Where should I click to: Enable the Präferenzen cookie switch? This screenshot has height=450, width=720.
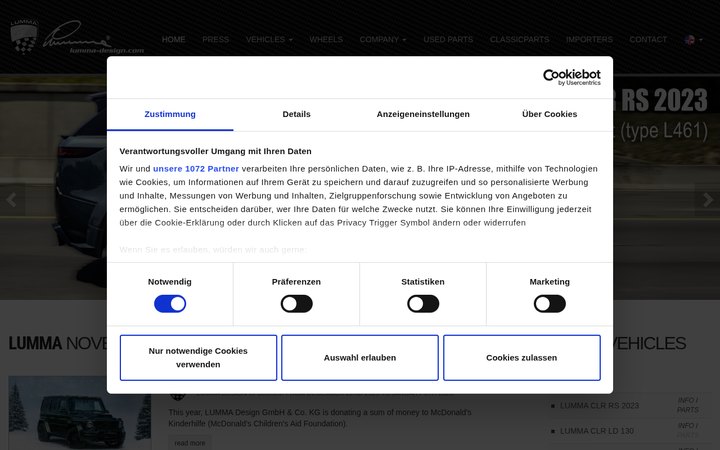pyautogui.click(x=297, y=304)
